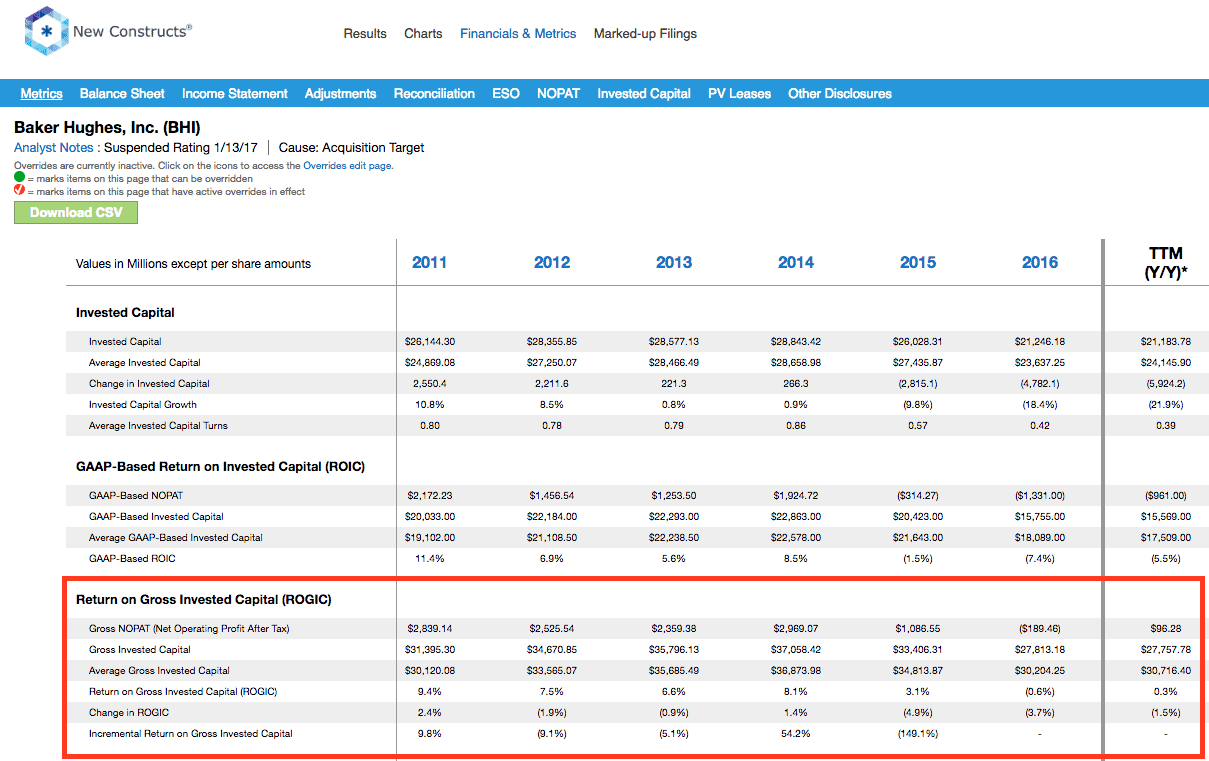Click the 2011 Invested Capital value $26,144.30
The width and height of the screenshot is (1209, 761).
pos(429,342)
